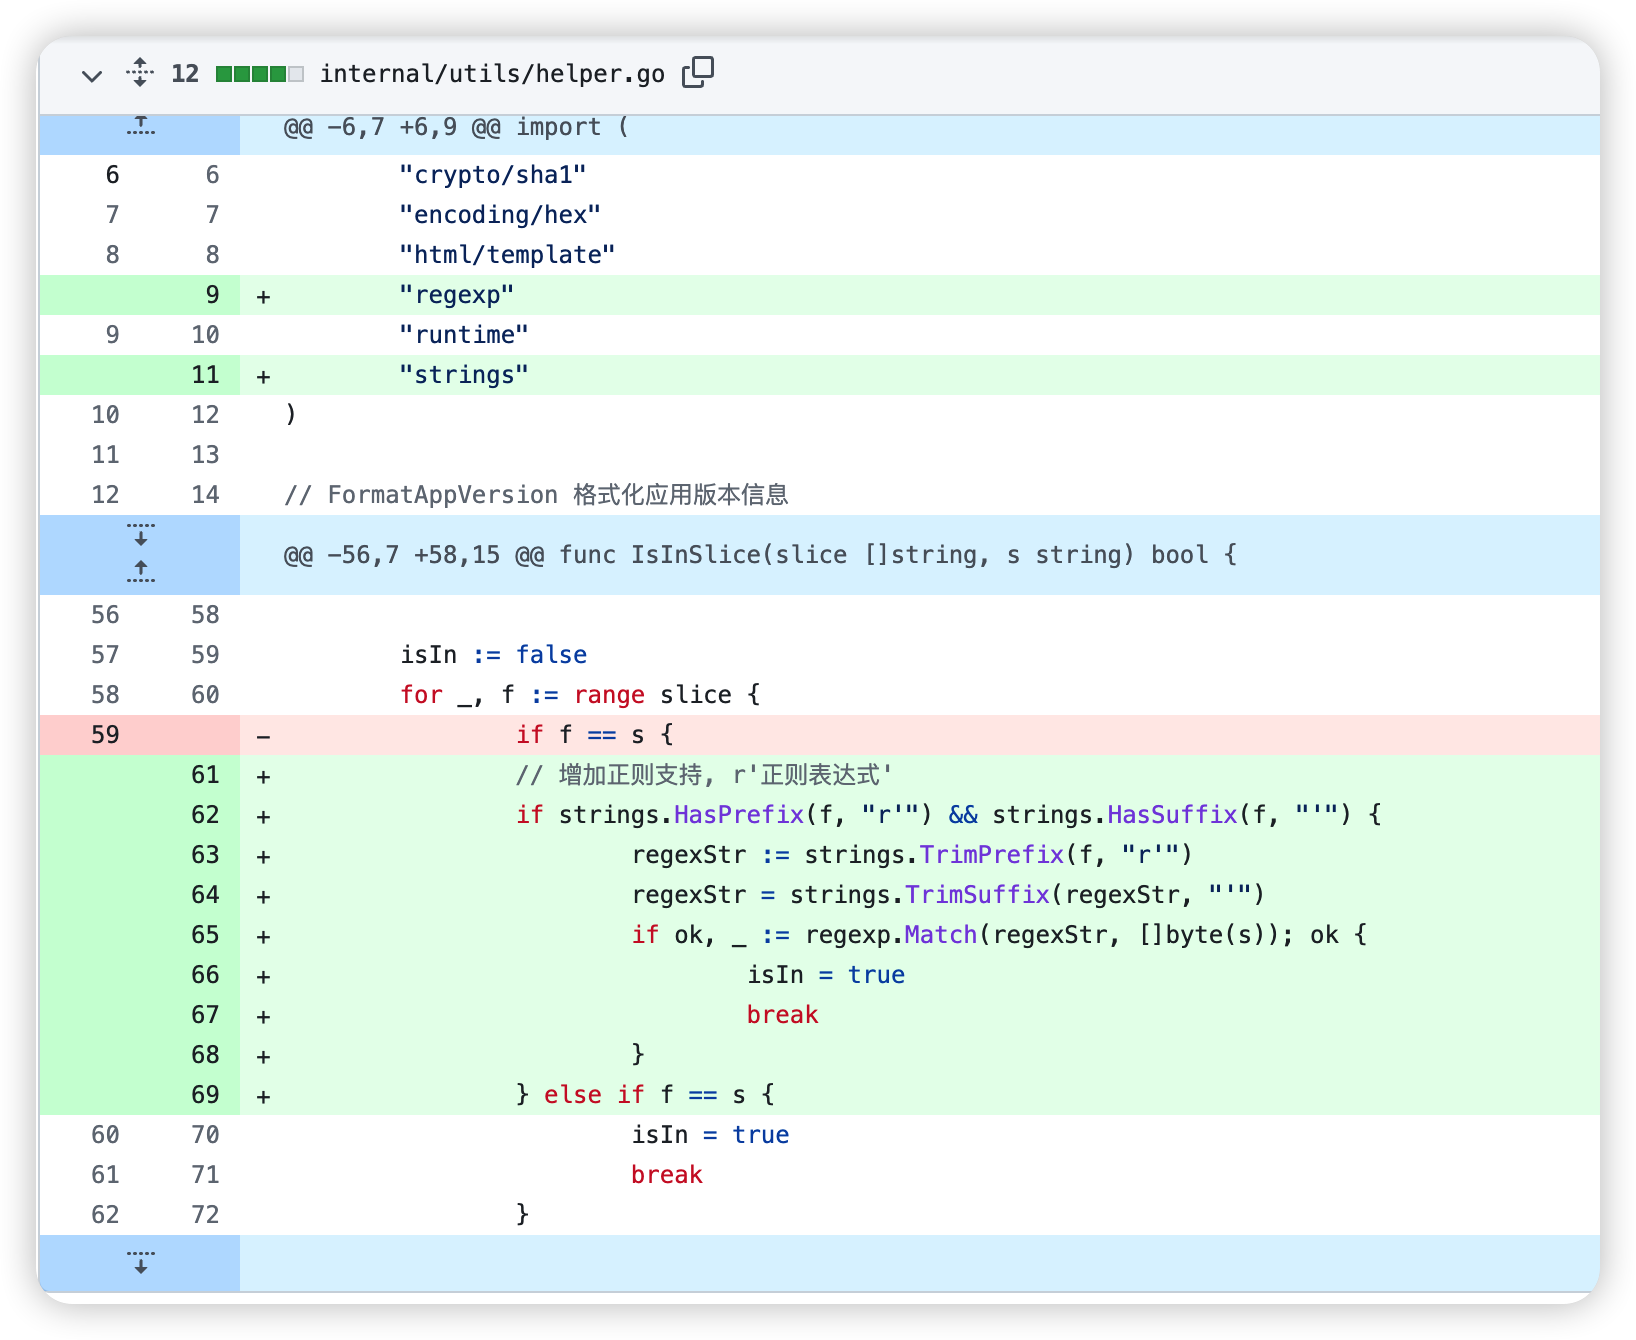Click the func IsInSlice hunk header
This screenshot has height=1340, width=1636.
pyautogui.click(x=760, y=555)
